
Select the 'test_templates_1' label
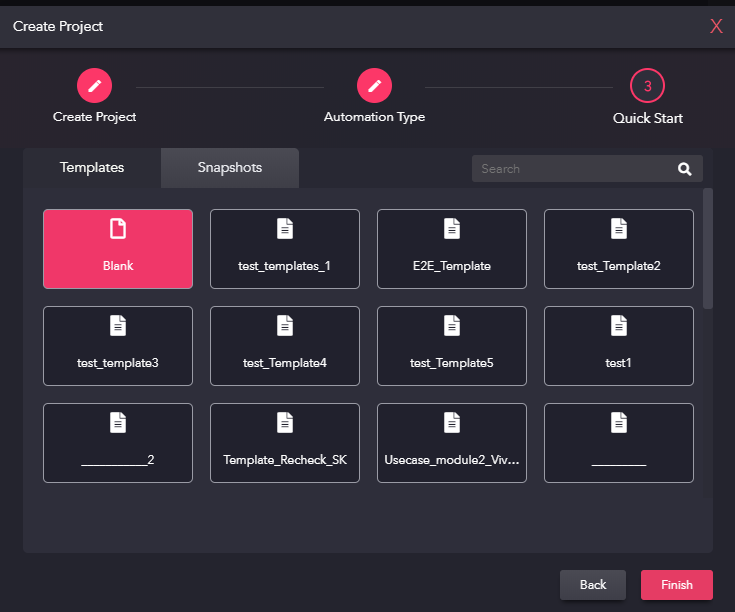tap(284, 266)
